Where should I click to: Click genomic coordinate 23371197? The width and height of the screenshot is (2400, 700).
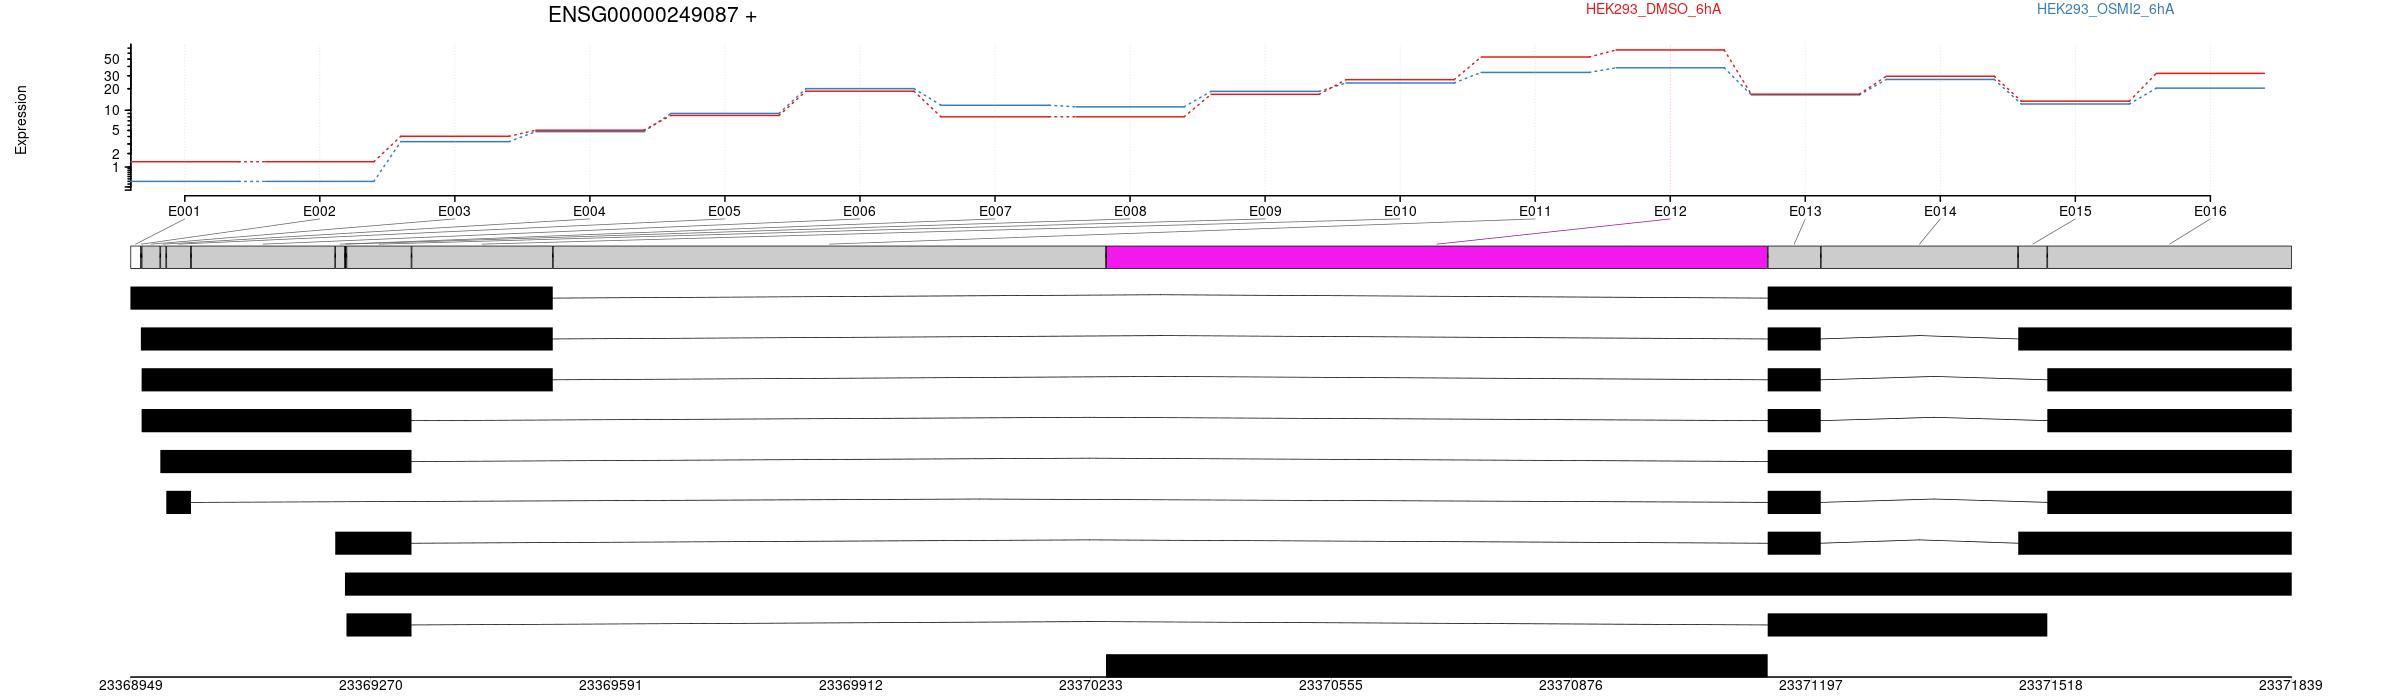tap(1811, 685)
